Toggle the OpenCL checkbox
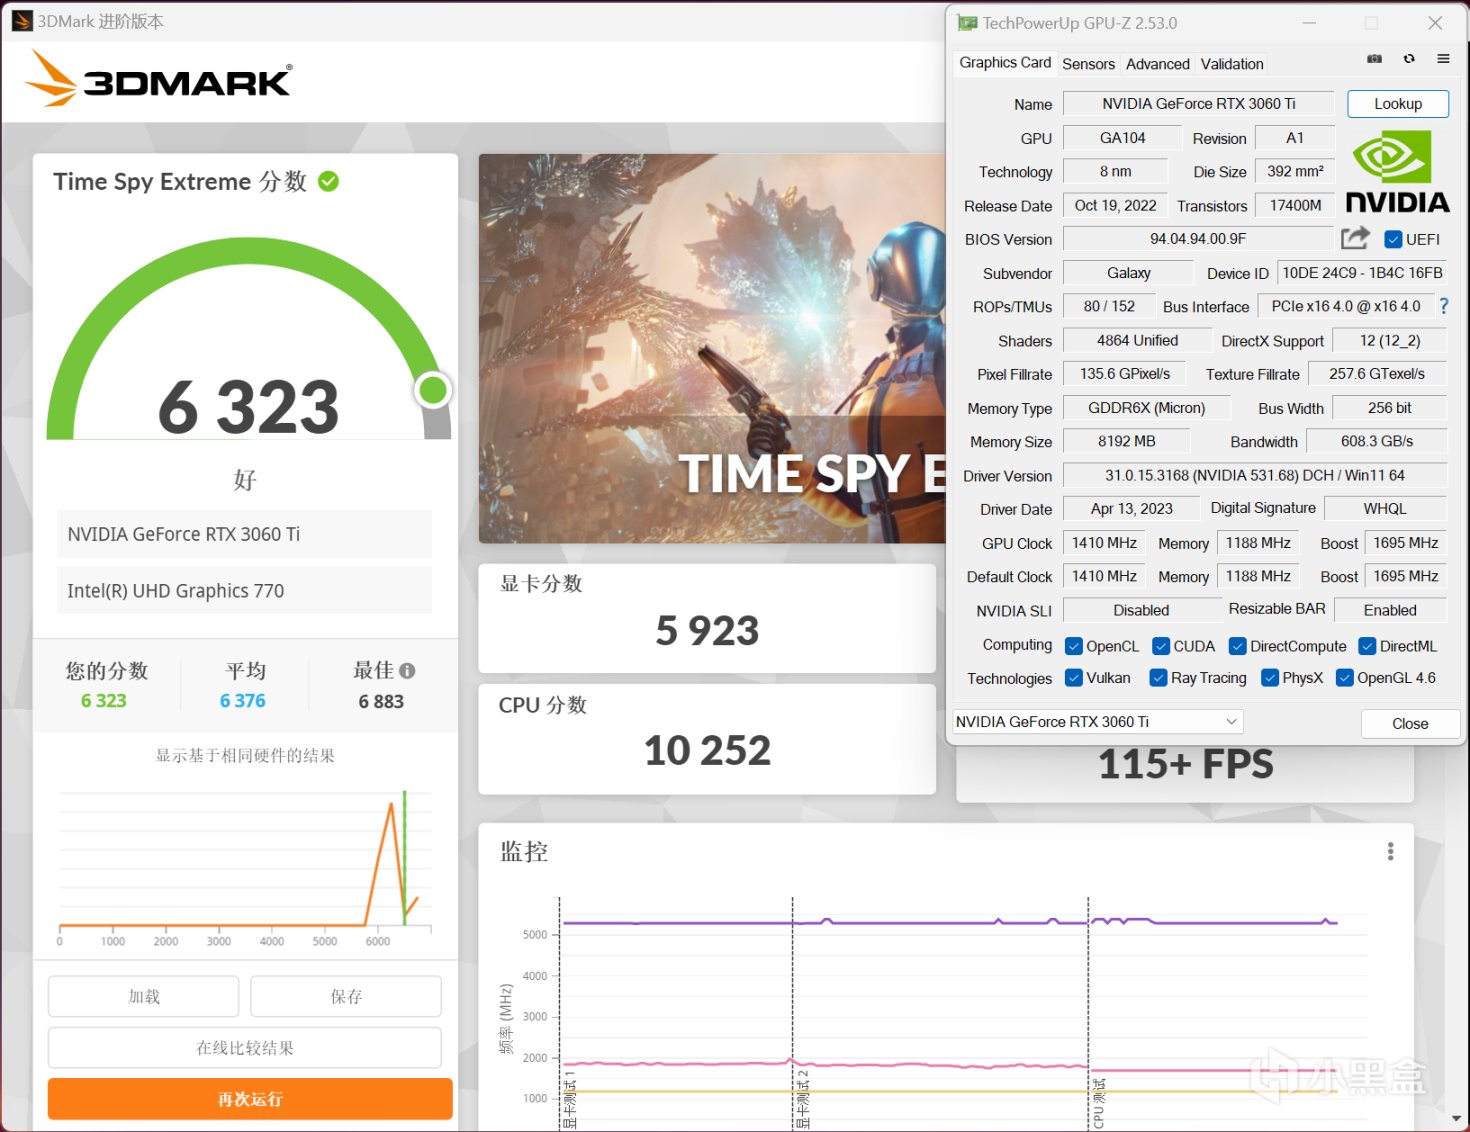Screen dimensions: 1470x1132 pos(1074,646)
